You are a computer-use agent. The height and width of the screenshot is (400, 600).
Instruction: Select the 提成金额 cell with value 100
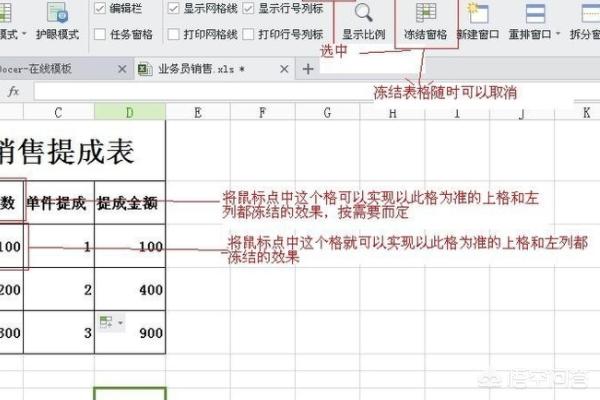(130, 246)
